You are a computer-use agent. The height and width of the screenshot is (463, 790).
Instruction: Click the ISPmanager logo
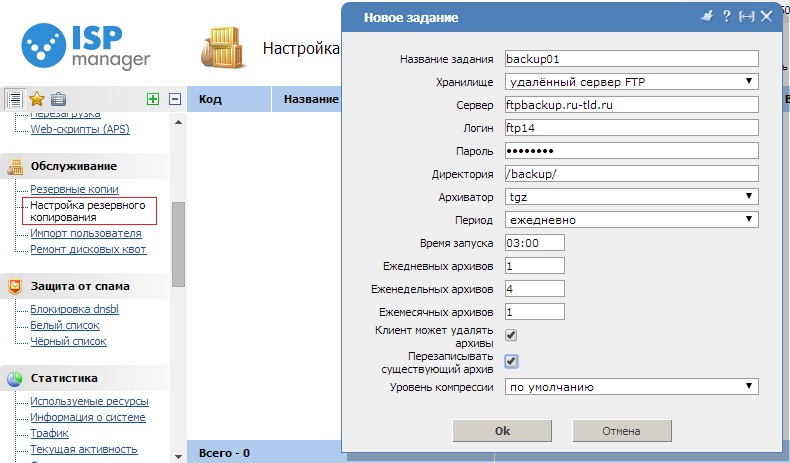[x=86, y=46]
